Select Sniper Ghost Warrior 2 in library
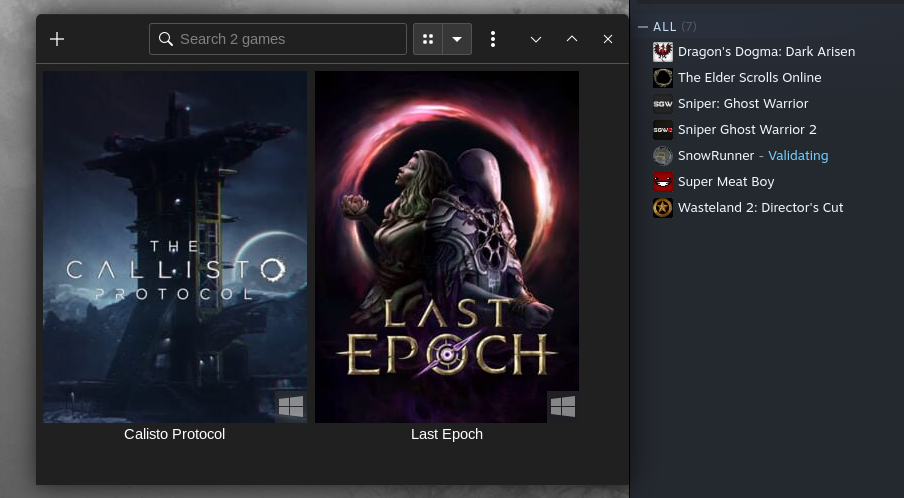This screenshot has height=498, width=904. pos(747,130)
